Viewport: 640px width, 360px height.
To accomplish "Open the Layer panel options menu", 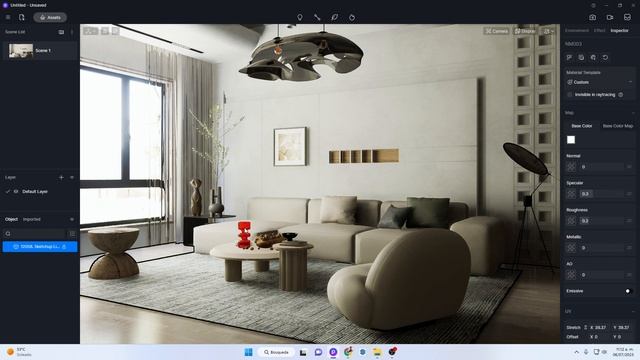I will point(72,177).
